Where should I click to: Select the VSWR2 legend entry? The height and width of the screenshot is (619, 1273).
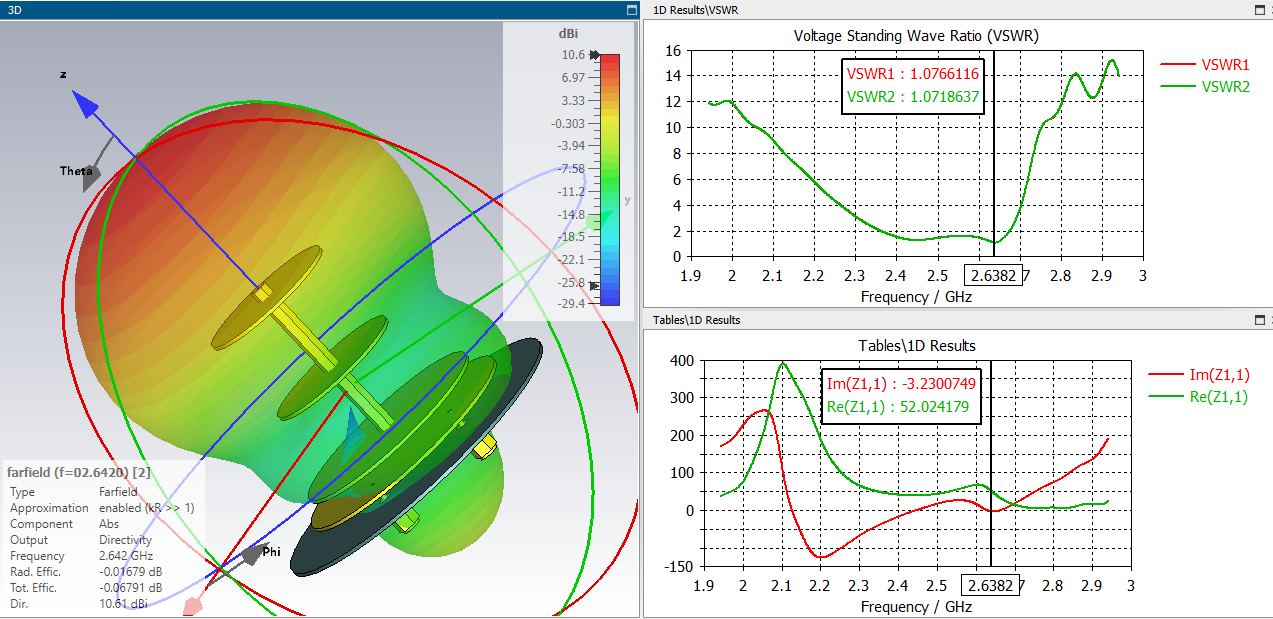[1205, 87]
